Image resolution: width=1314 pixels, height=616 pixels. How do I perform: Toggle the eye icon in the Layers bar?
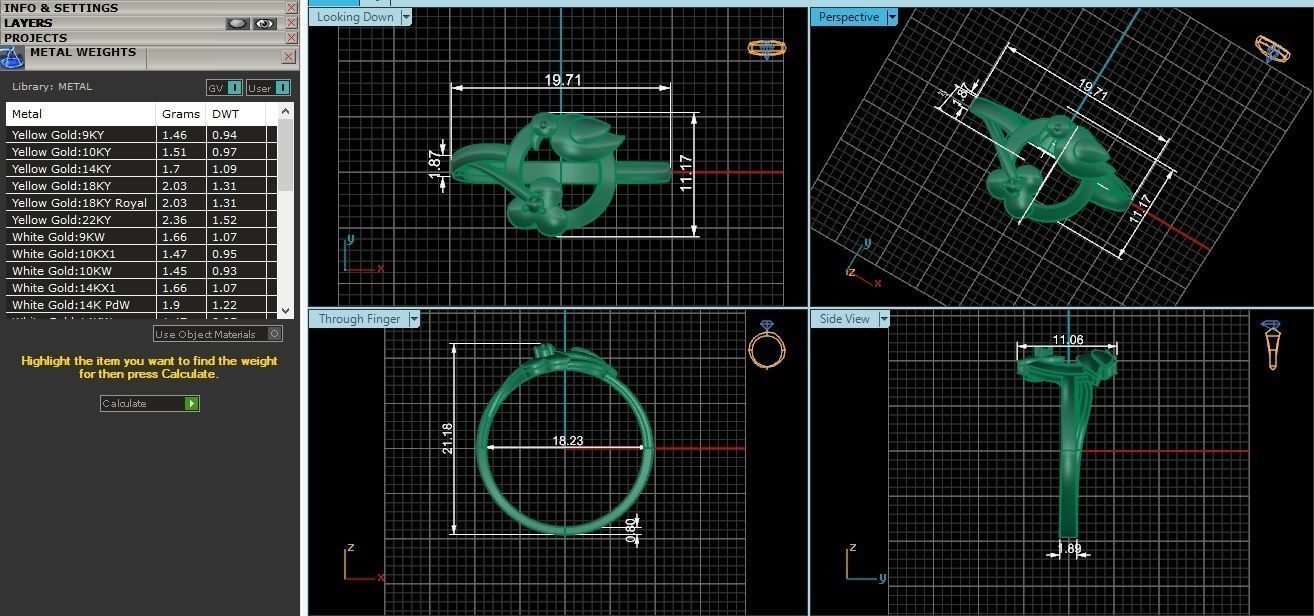[x=265, y=23]
